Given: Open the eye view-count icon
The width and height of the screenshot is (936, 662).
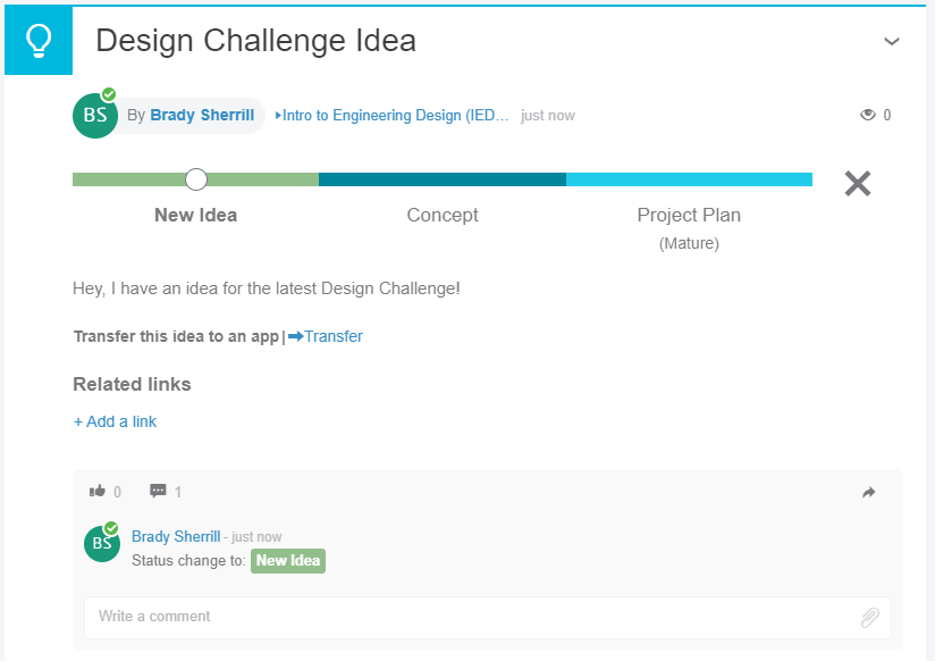Looking at the screenshot, I should tap(868, 115).
